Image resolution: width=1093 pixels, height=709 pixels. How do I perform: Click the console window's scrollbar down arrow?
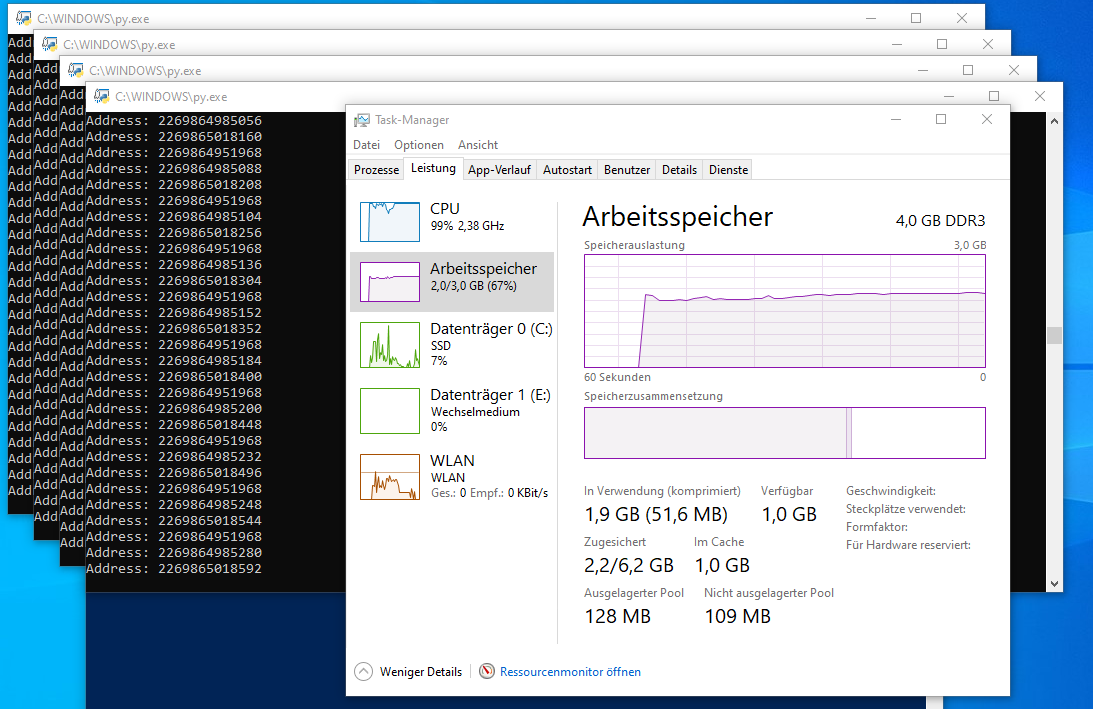1053,583
